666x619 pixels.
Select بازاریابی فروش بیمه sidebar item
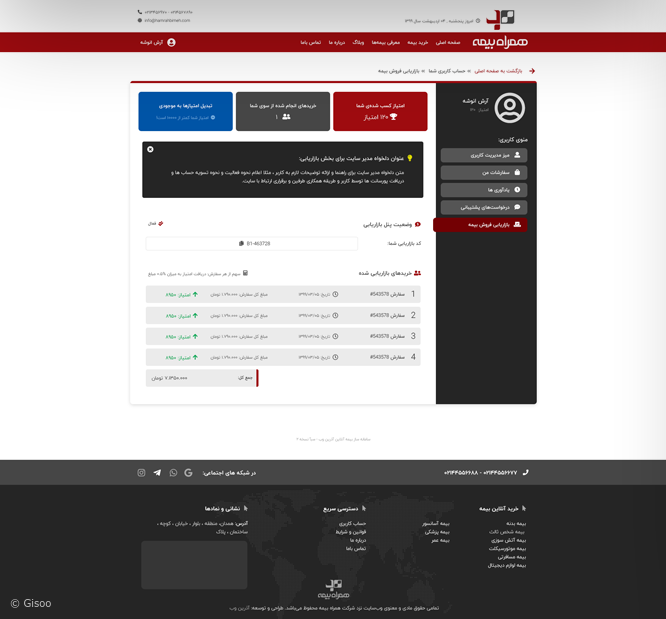tap(481, 225)
